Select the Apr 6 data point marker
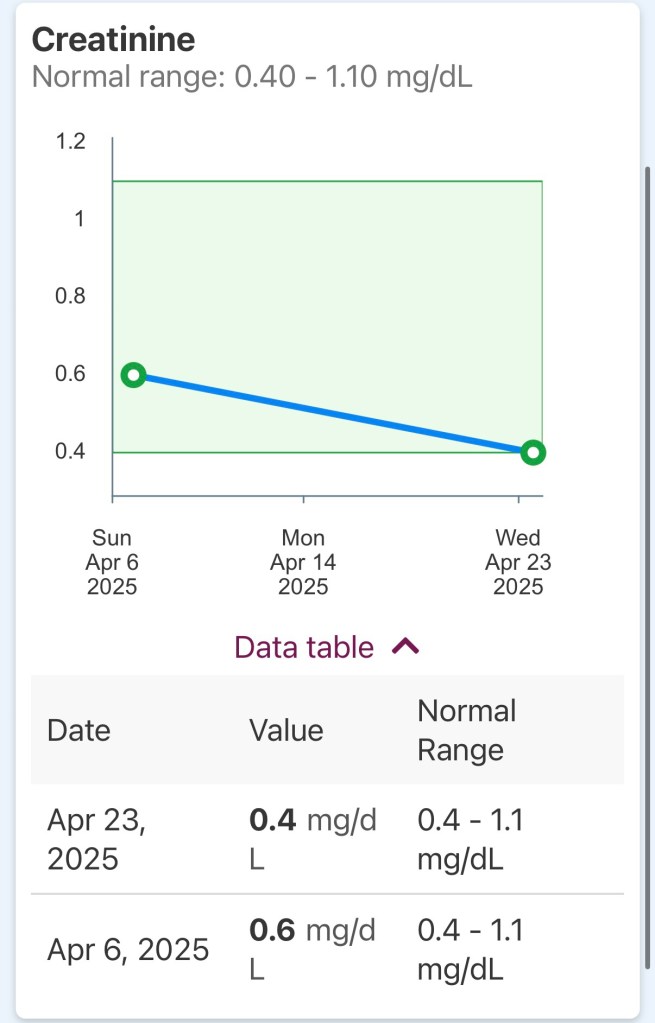This screenshot has height=1023, width=655. click(x=133, y=375)
